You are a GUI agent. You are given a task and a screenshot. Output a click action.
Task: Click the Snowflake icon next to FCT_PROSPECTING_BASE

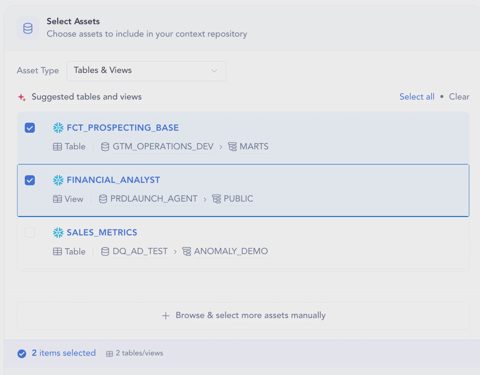58,128
